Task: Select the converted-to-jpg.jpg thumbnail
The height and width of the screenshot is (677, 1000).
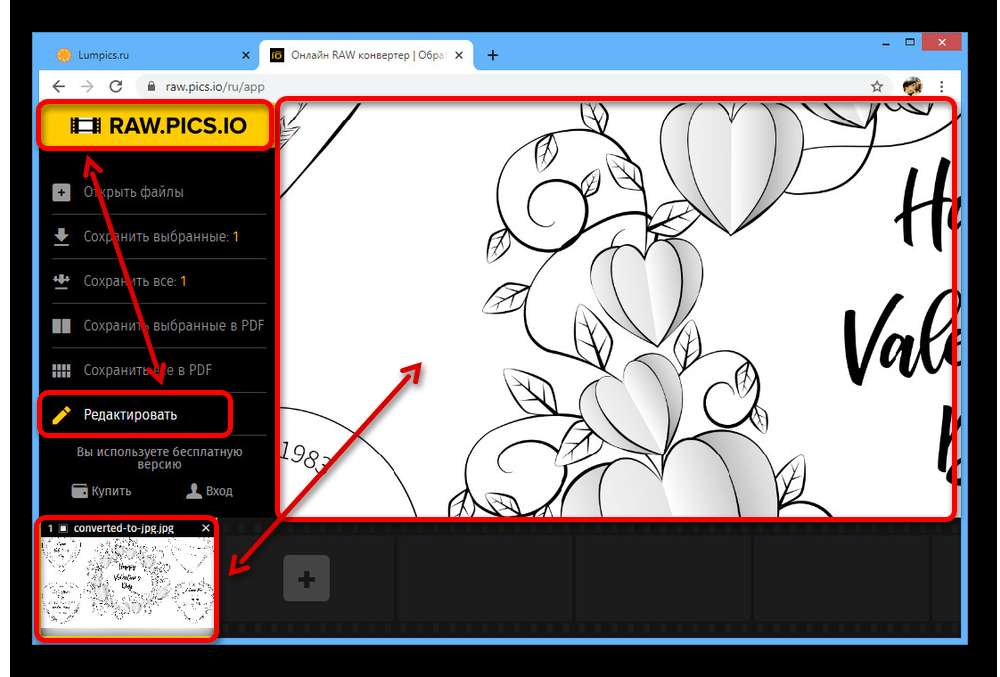Action: coord(127,585)
